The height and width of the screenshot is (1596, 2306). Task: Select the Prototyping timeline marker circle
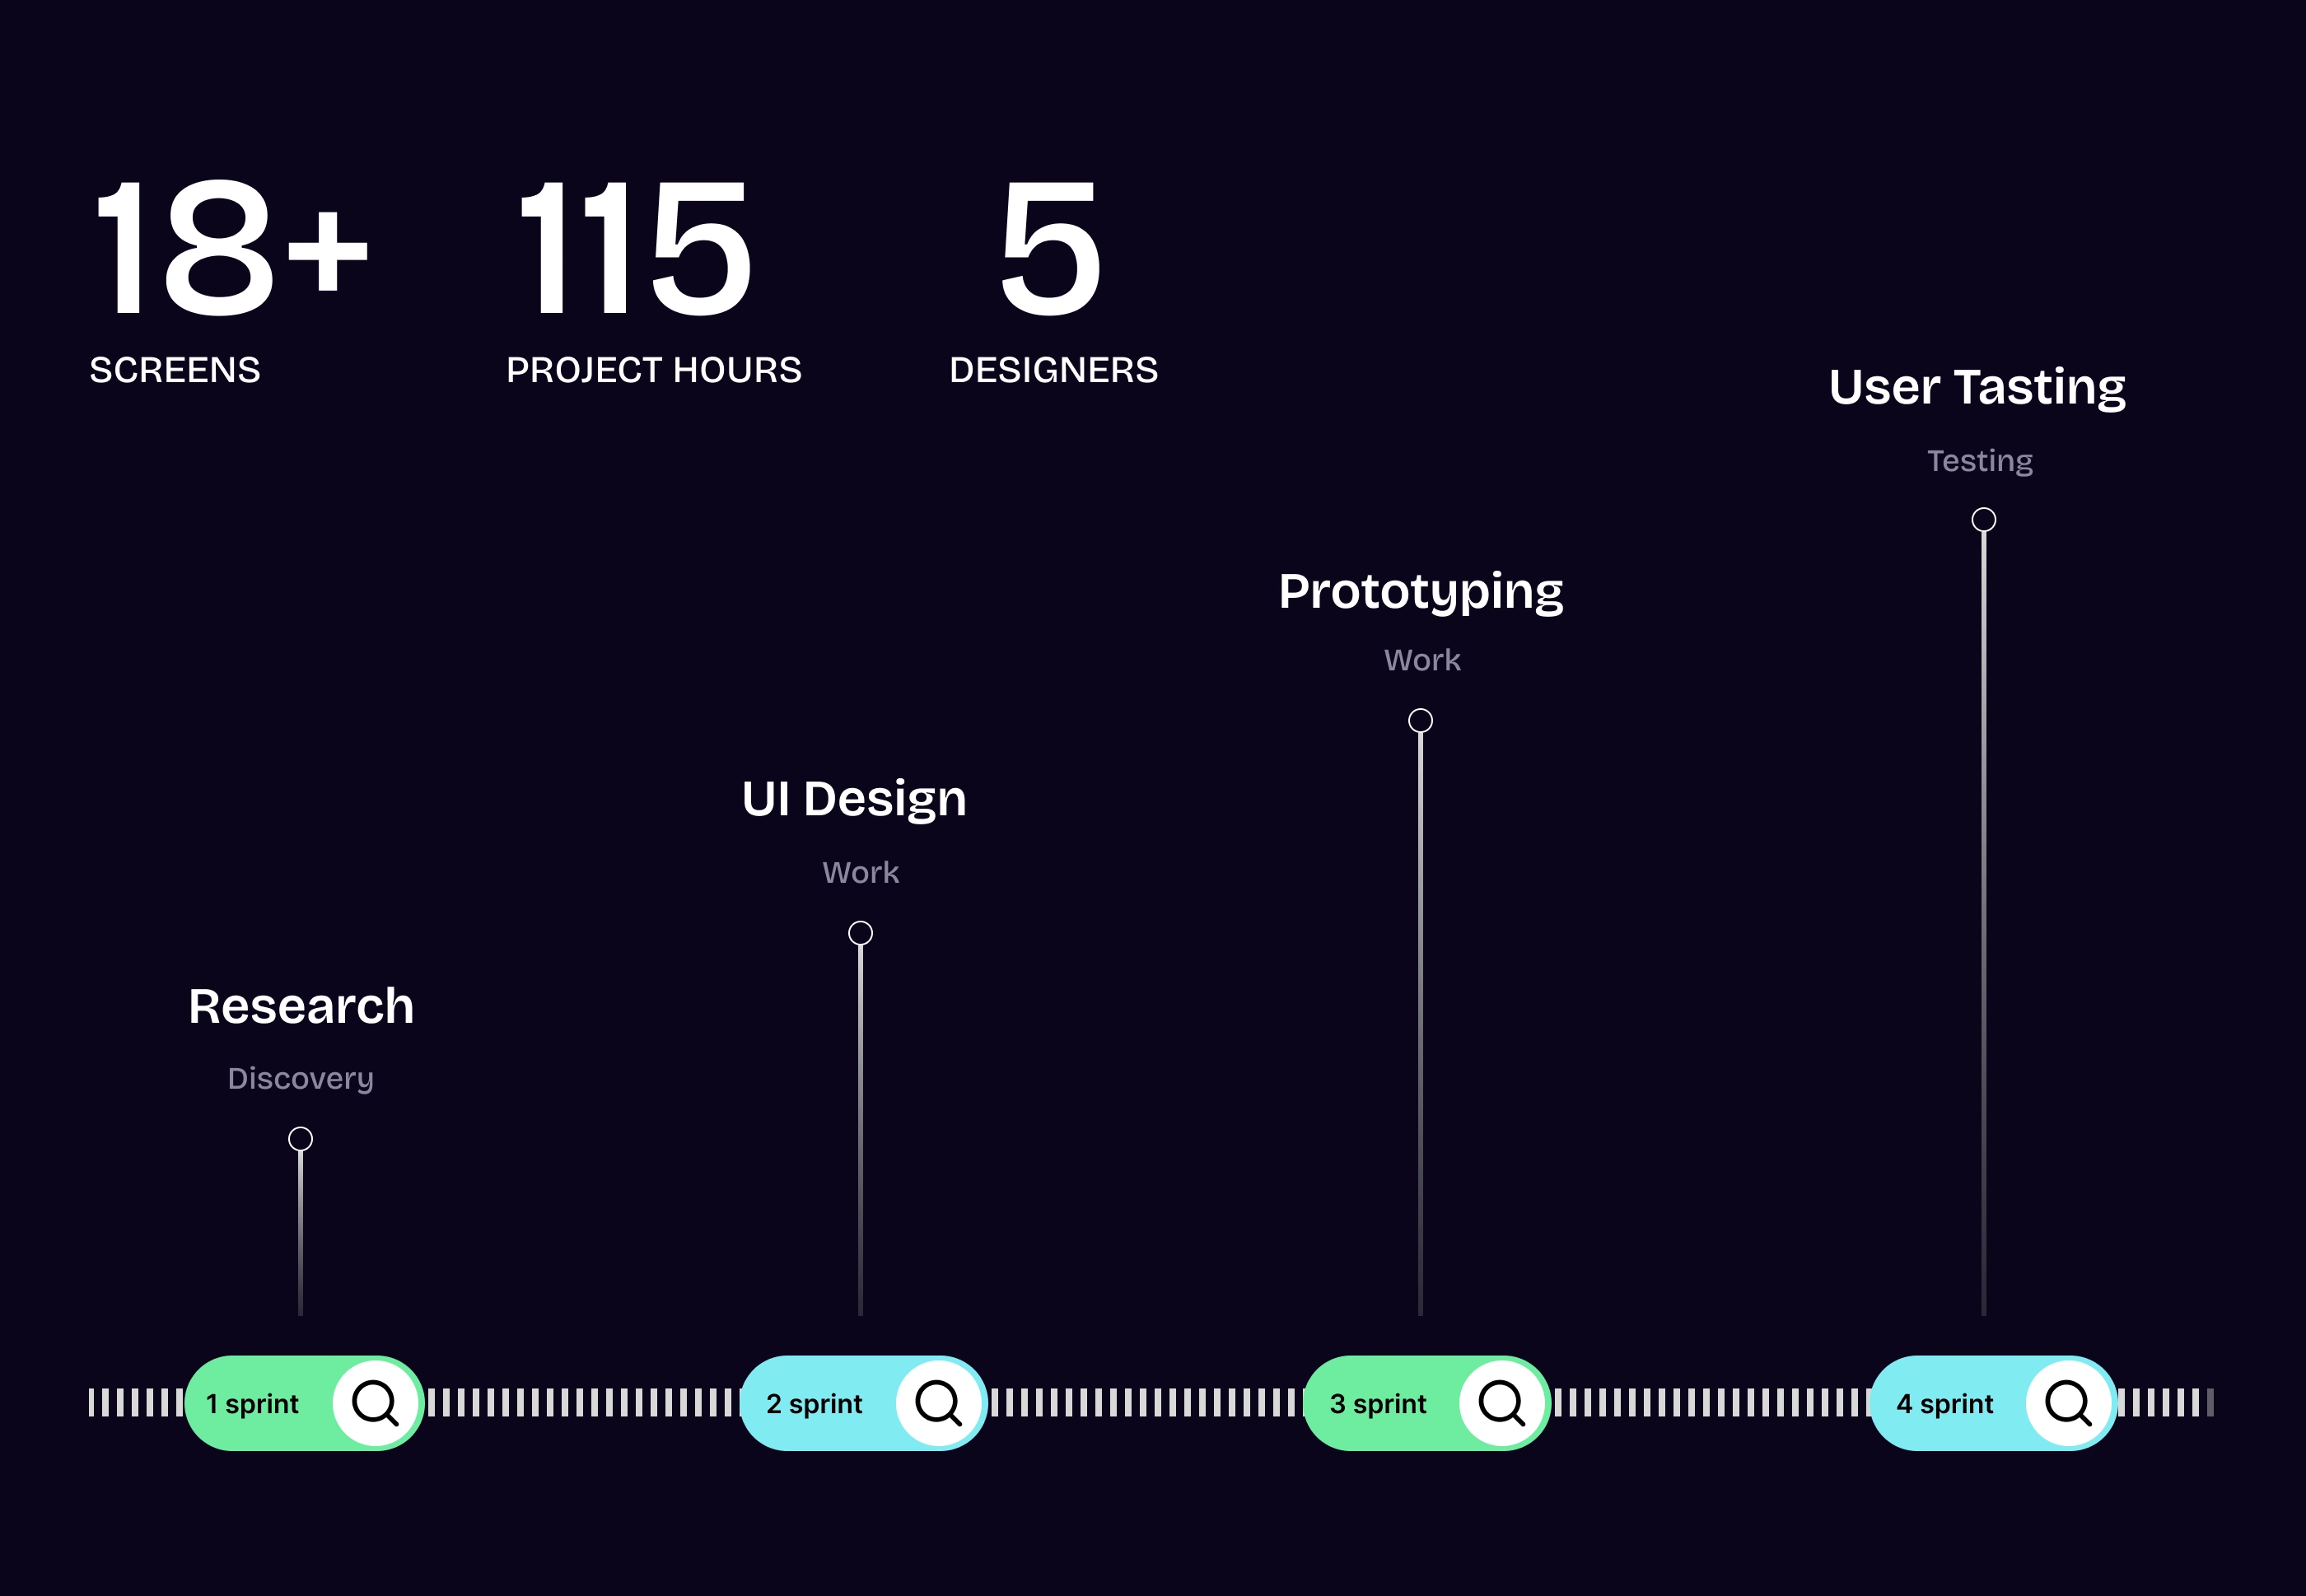(1420, 720)
